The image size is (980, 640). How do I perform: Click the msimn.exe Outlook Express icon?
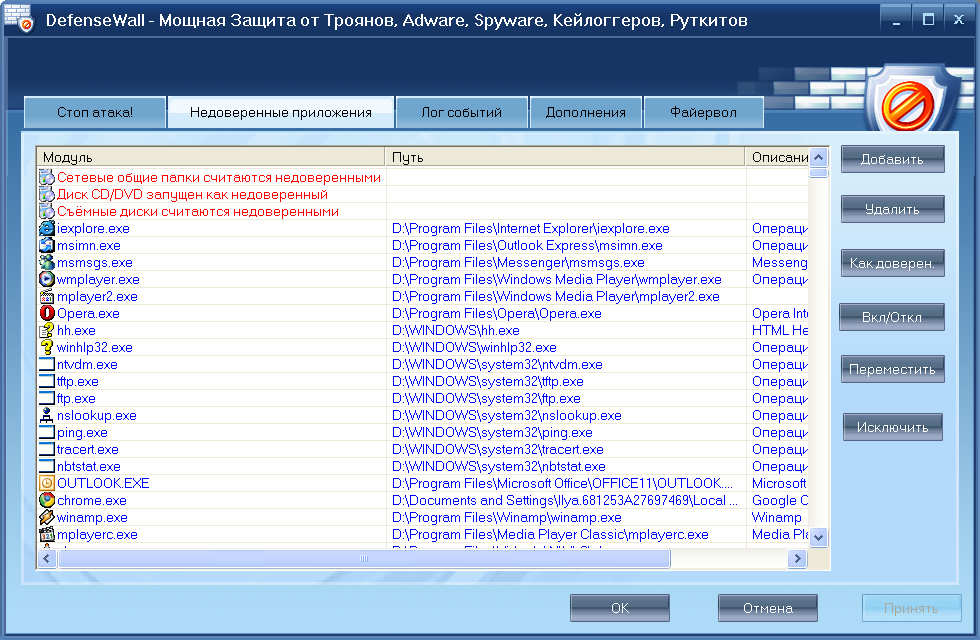(x=47, y=246)
